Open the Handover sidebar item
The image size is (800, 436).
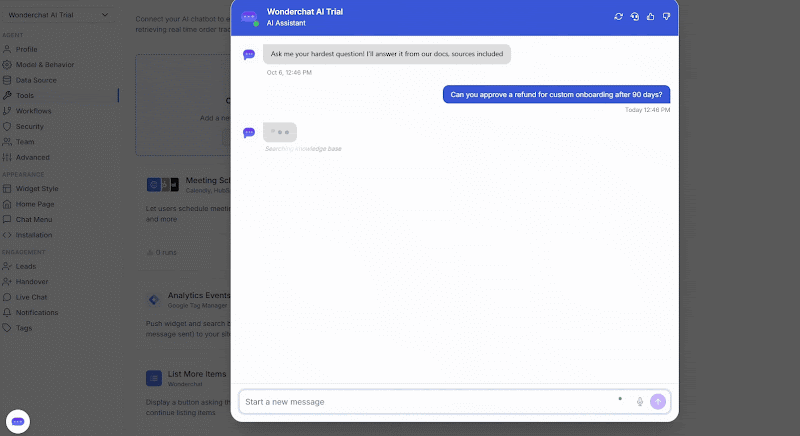[32, 281]
